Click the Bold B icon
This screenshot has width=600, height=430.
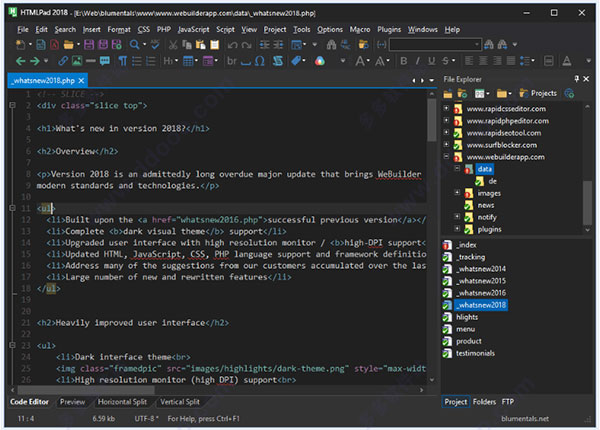(x=404, y=61)
